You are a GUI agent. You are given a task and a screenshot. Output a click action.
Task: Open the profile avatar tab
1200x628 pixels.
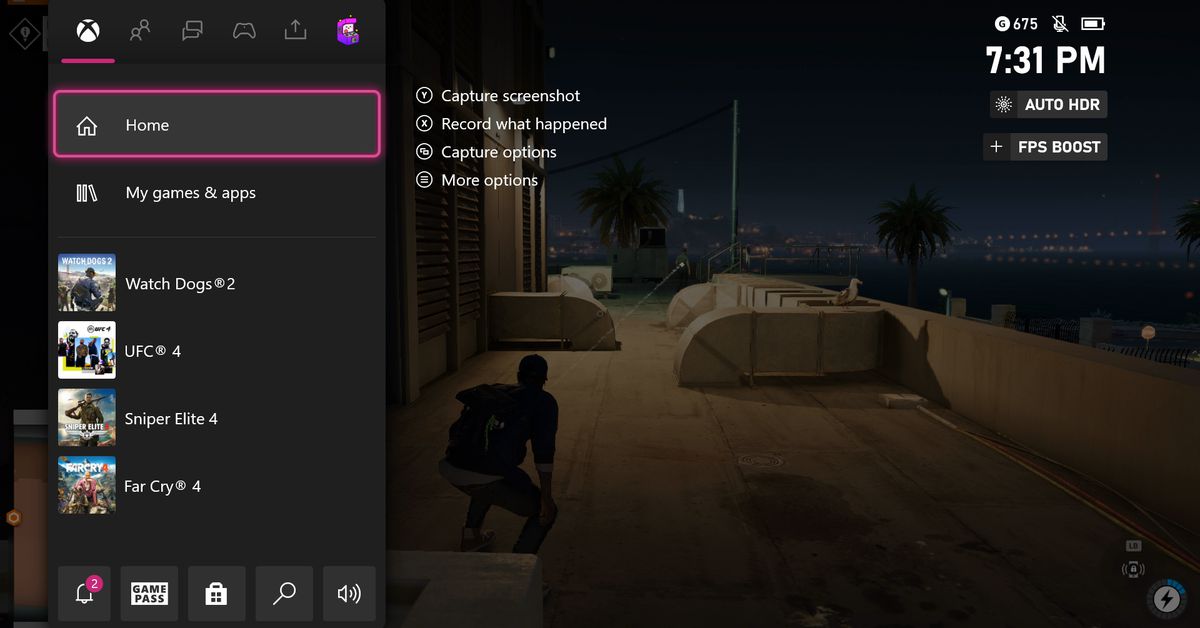point(348,31)
